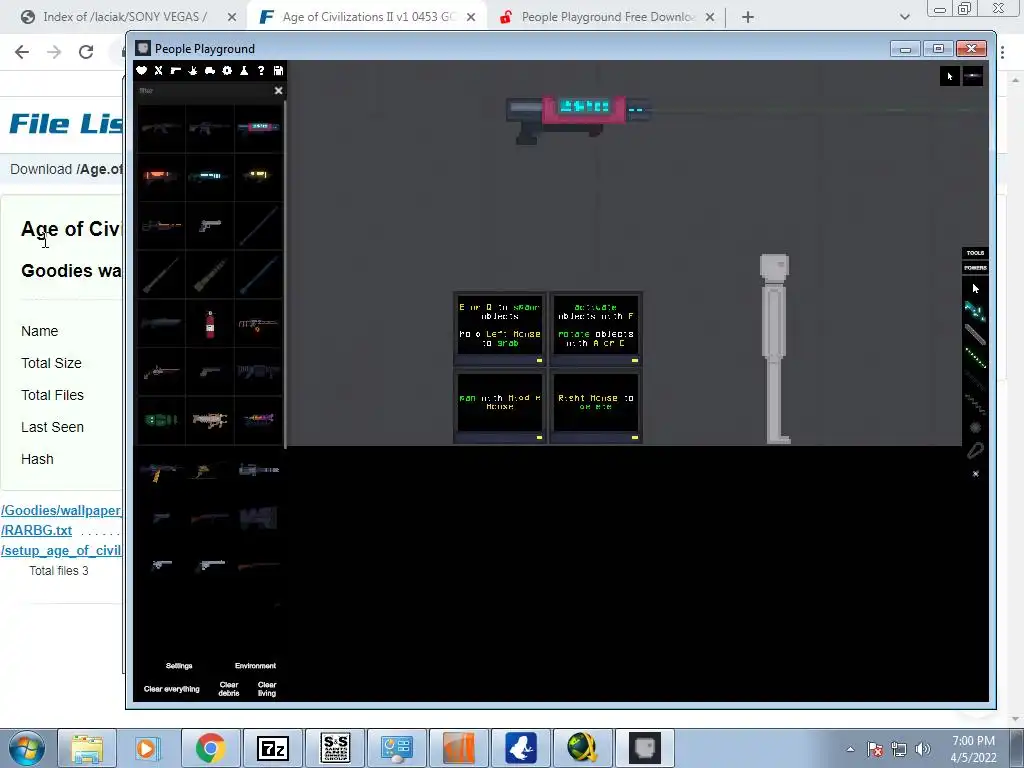This screenshot has height=768, width=1024.
Task: Open the /Goodies/wallpaper link
Action: (61, 510)
